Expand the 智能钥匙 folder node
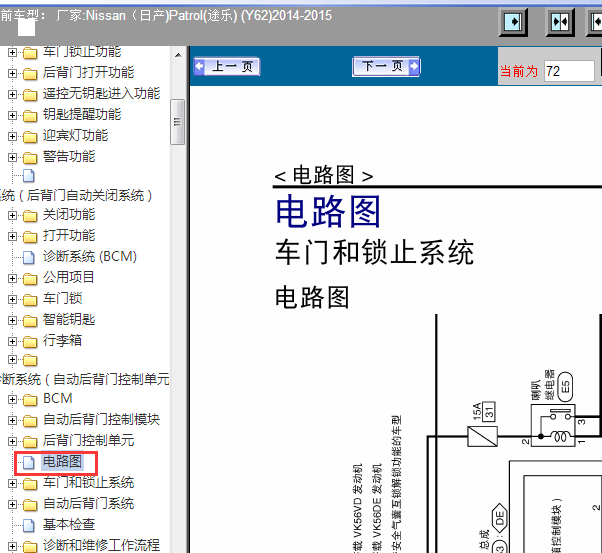 coord(12,320)
